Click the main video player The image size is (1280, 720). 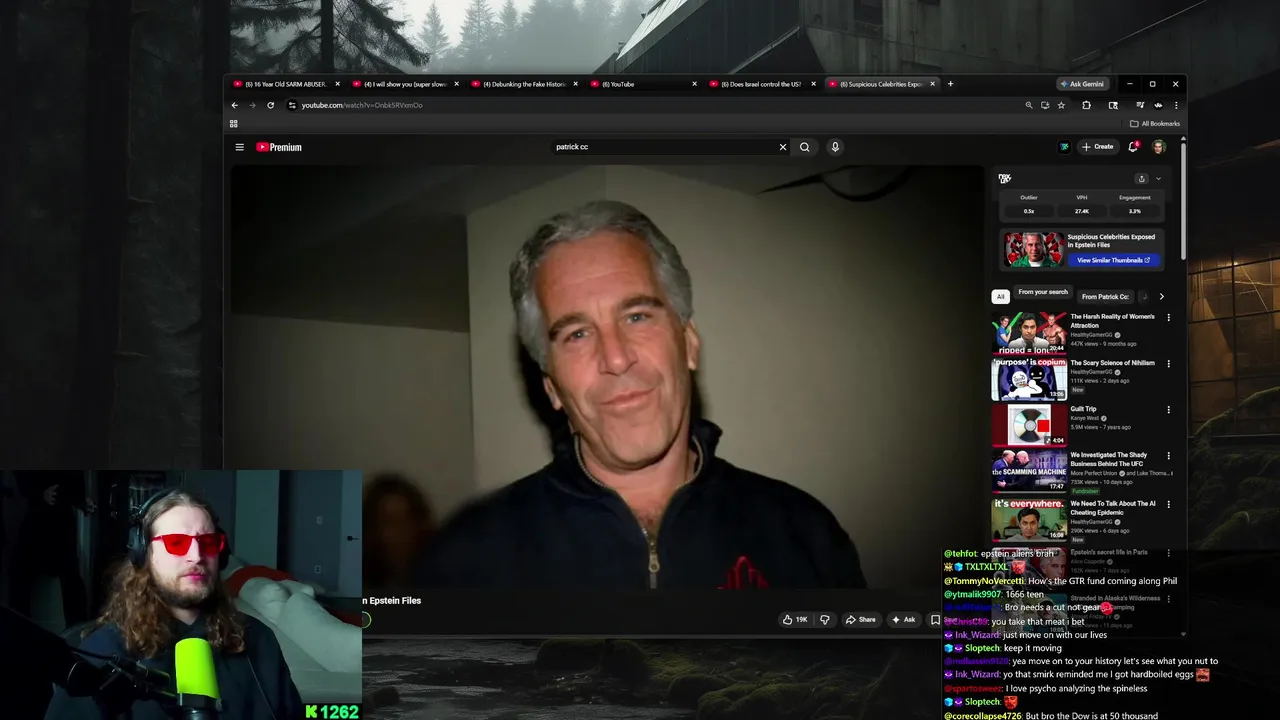(x=607, y=378)
